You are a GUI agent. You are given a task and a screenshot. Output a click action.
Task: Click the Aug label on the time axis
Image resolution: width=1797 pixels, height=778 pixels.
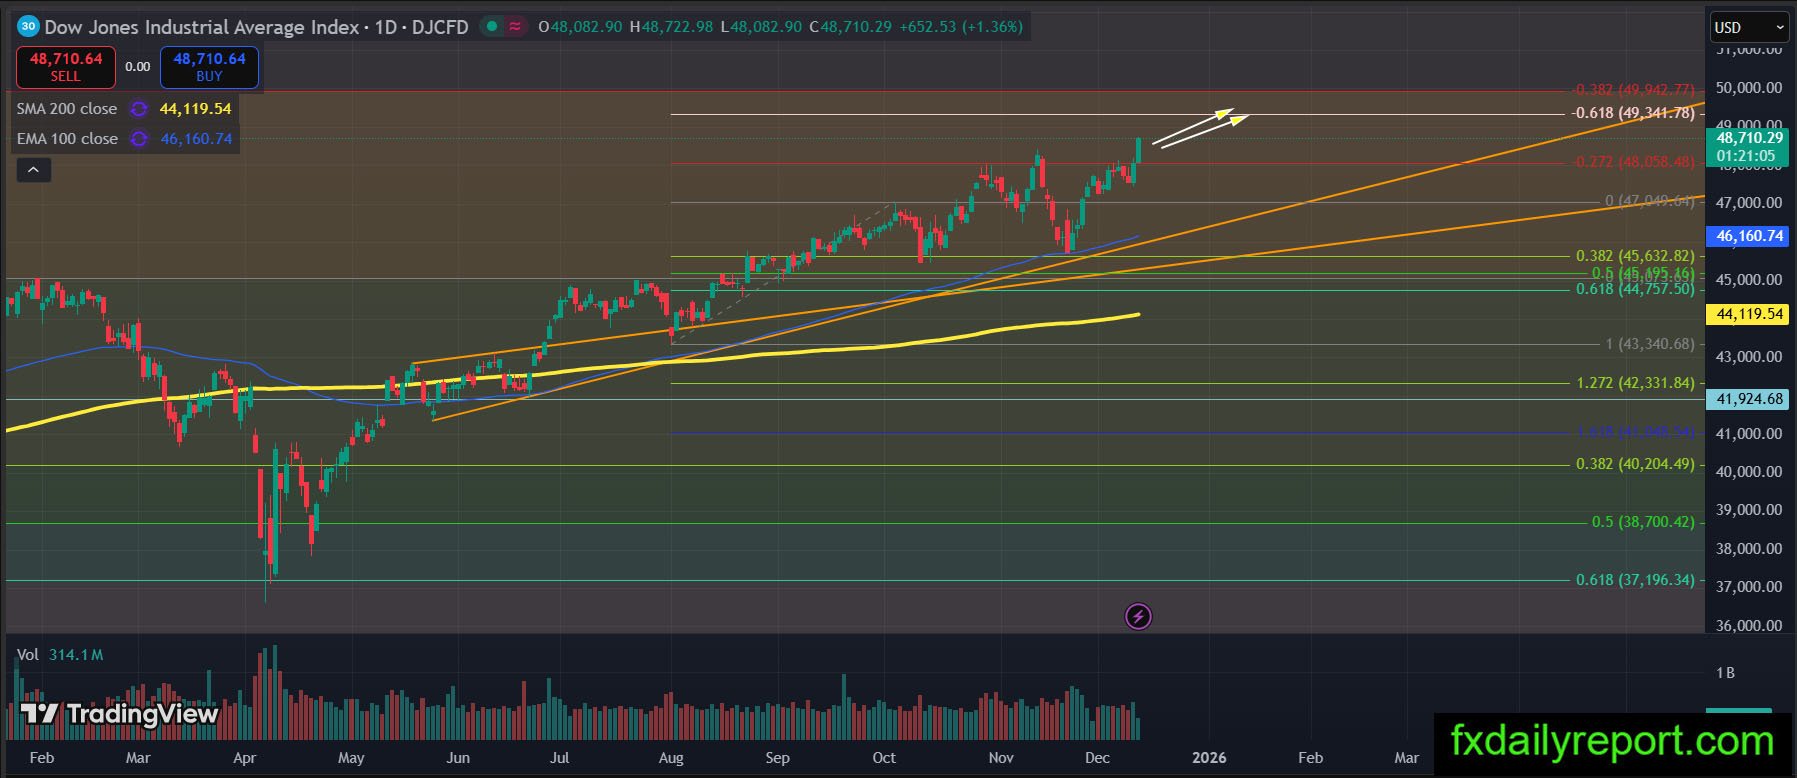pyautogui.click(x=671, y=758)
